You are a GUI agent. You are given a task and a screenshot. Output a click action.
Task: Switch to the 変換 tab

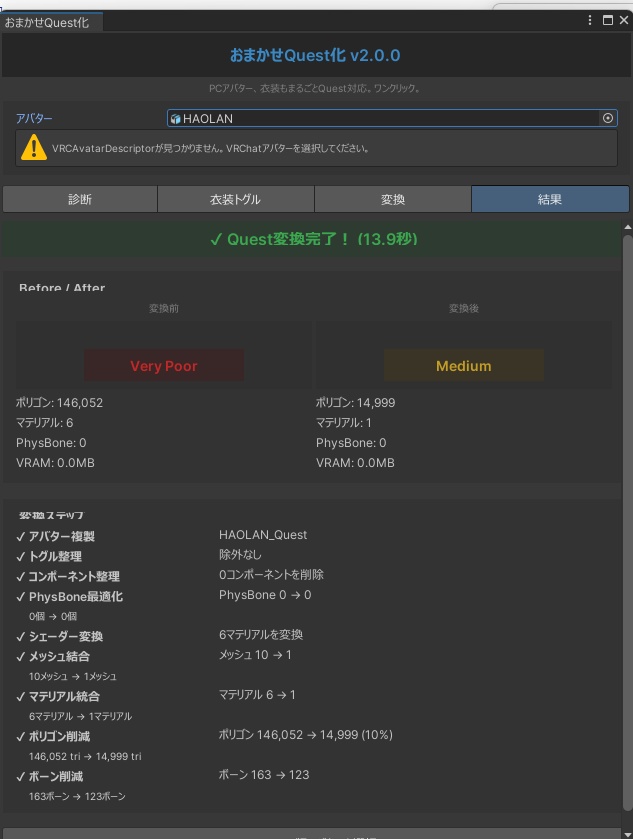(393, 200)
